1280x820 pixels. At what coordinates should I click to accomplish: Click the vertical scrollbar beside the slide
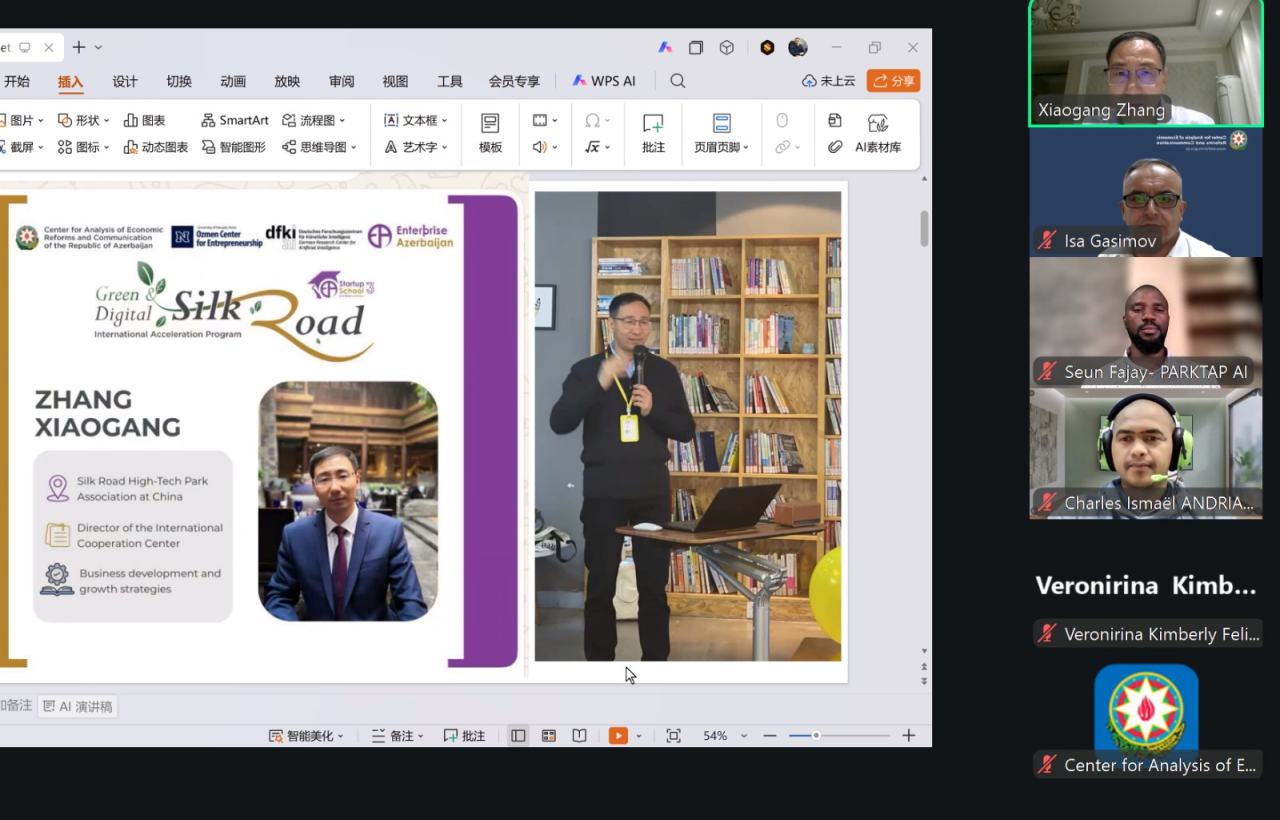[x=924, y=228]
